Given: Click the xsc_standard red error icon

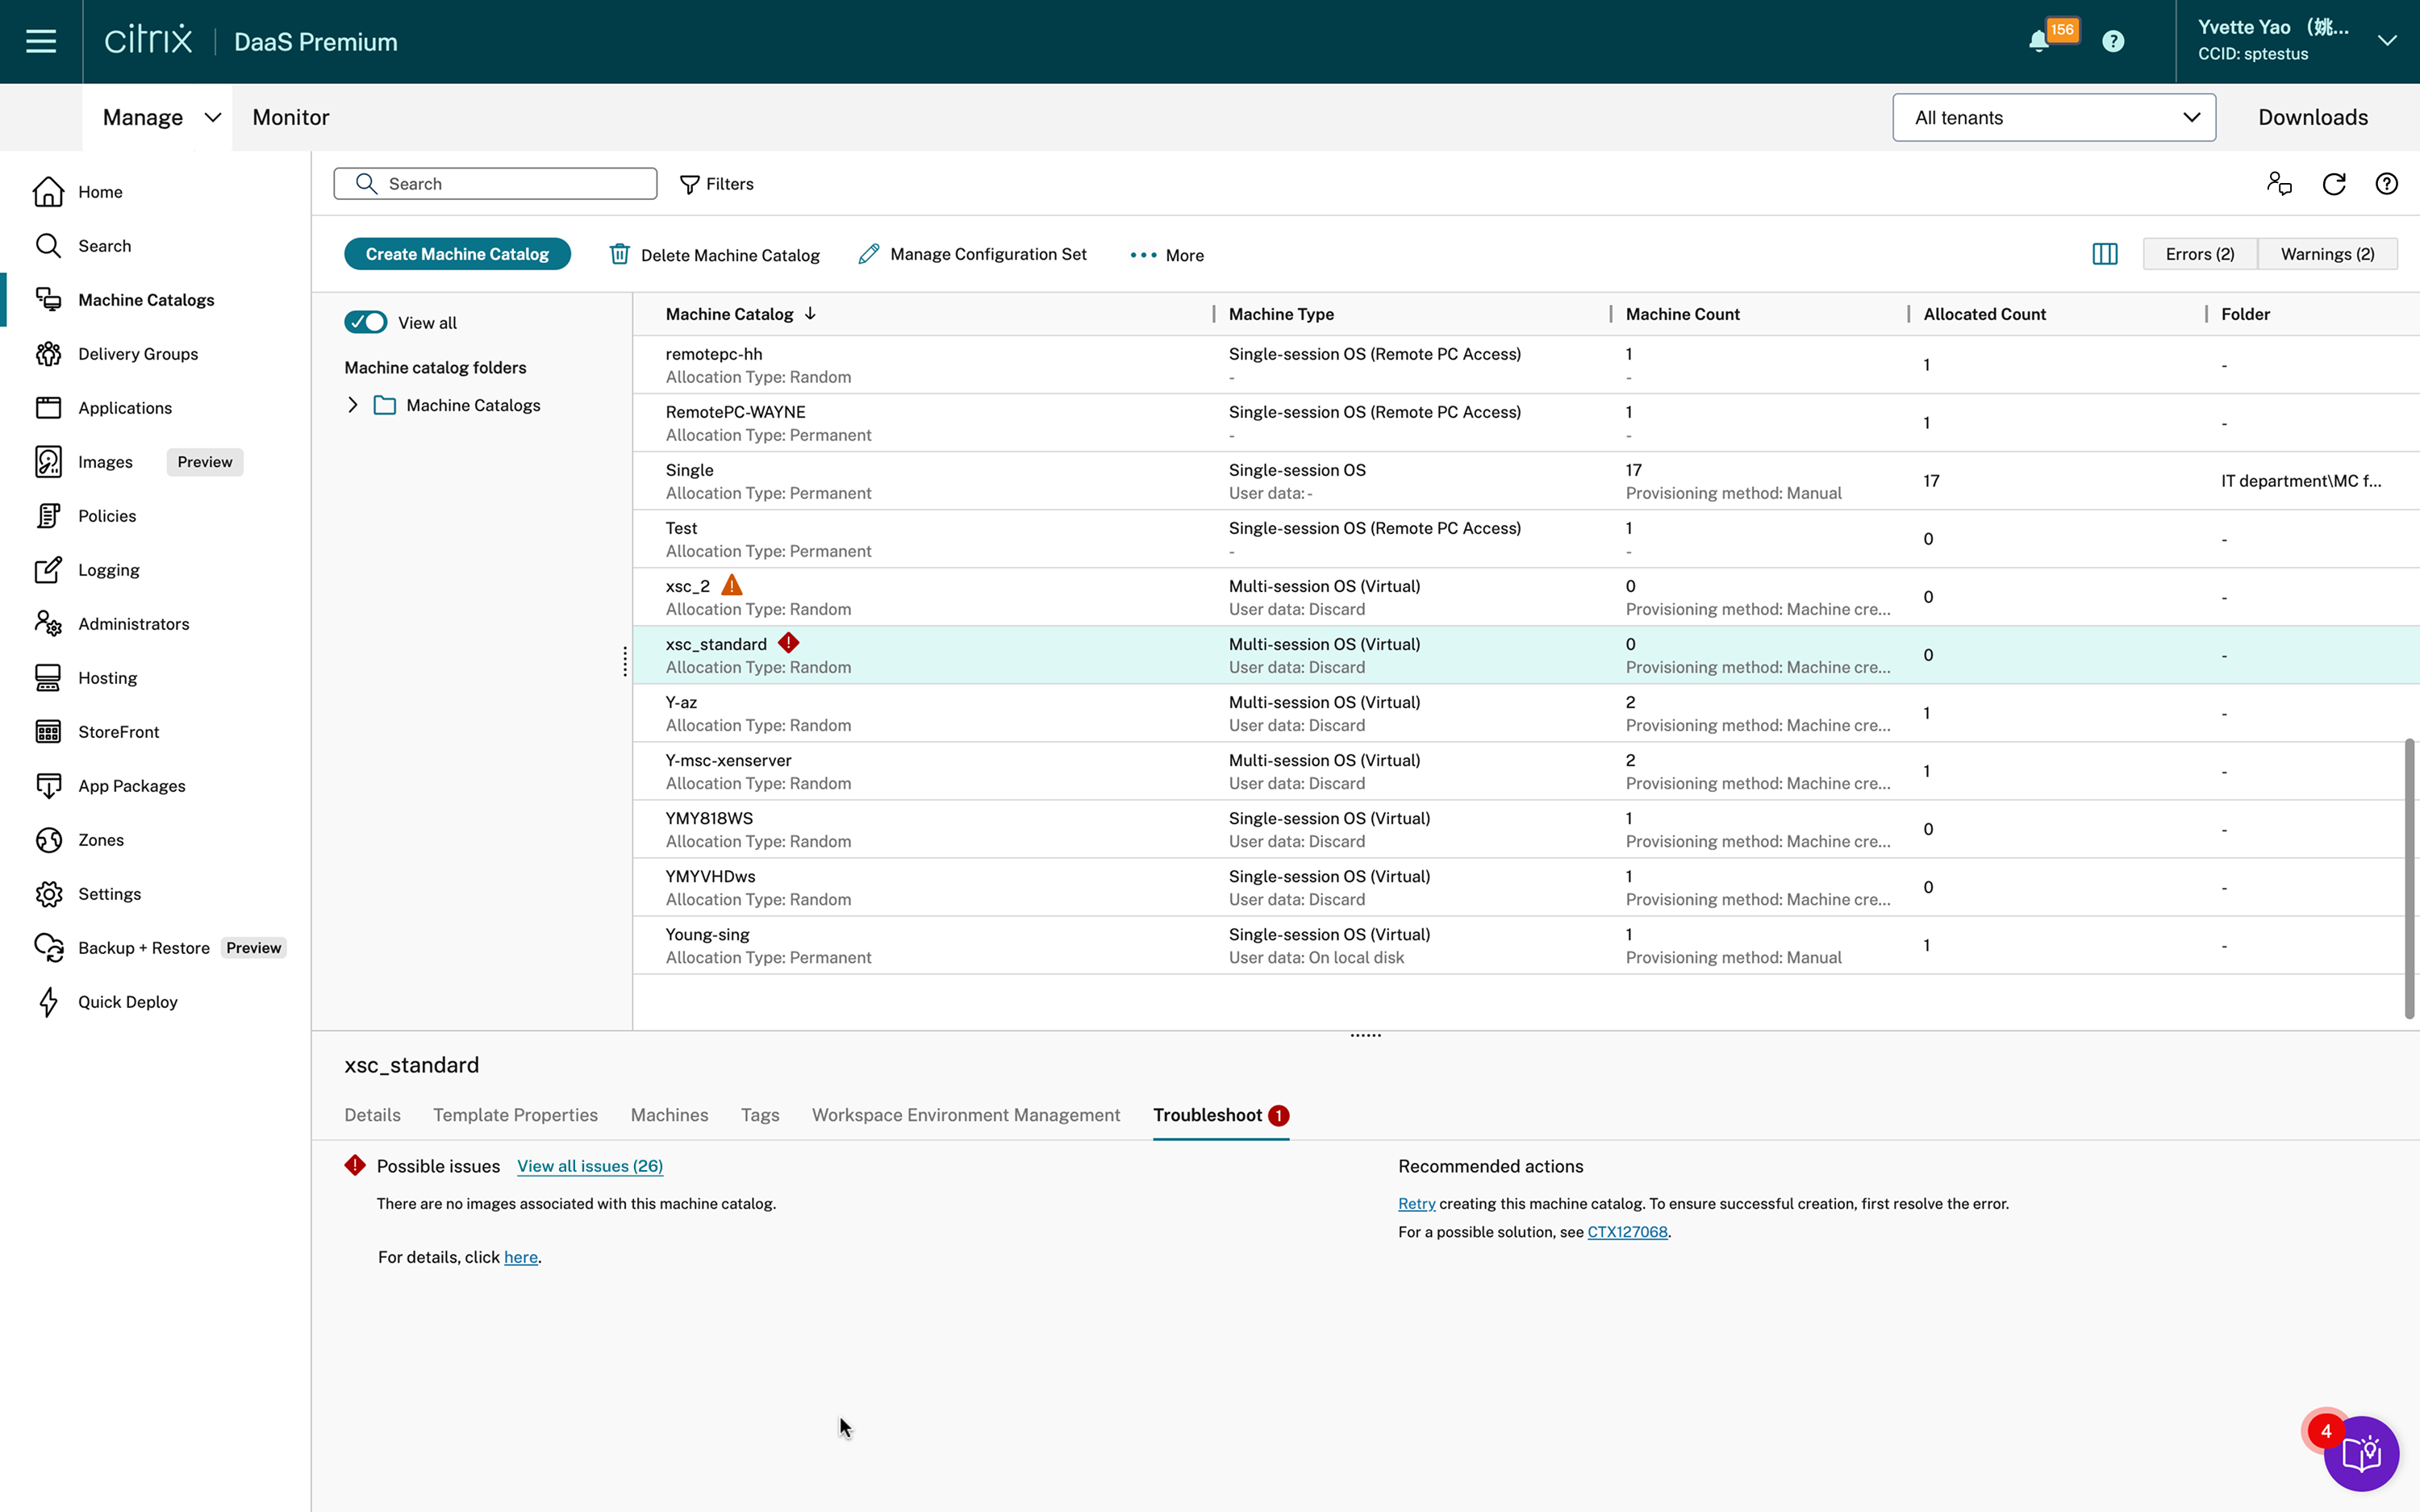Looking at the screenshot, I should 789,642.
